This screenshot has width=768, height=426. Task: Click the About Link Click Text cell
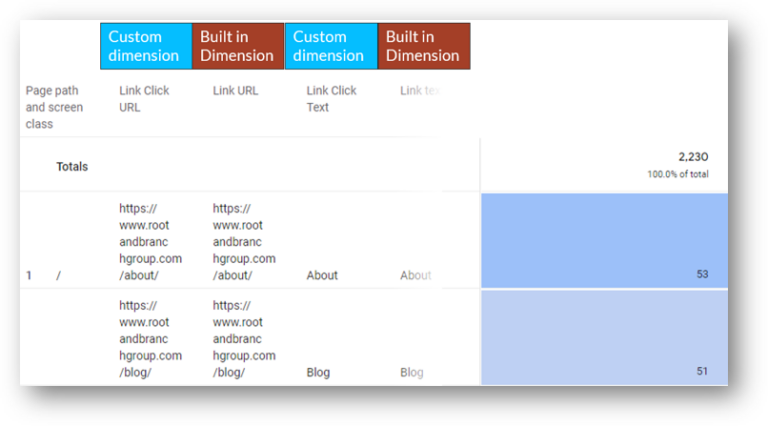pos(322,275)
